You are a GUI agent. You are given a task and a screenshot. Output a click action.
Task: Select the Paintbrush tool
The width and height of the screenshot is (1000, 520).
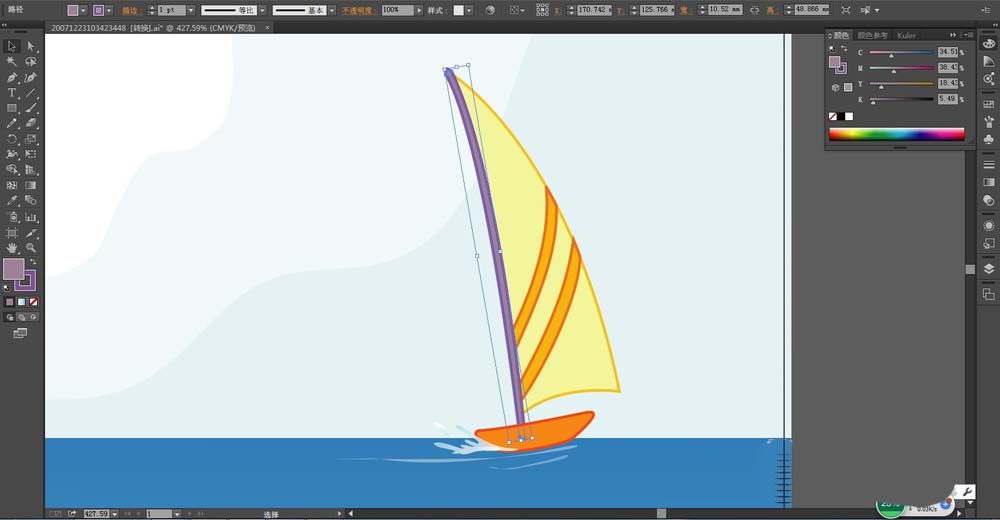[31, 108]
